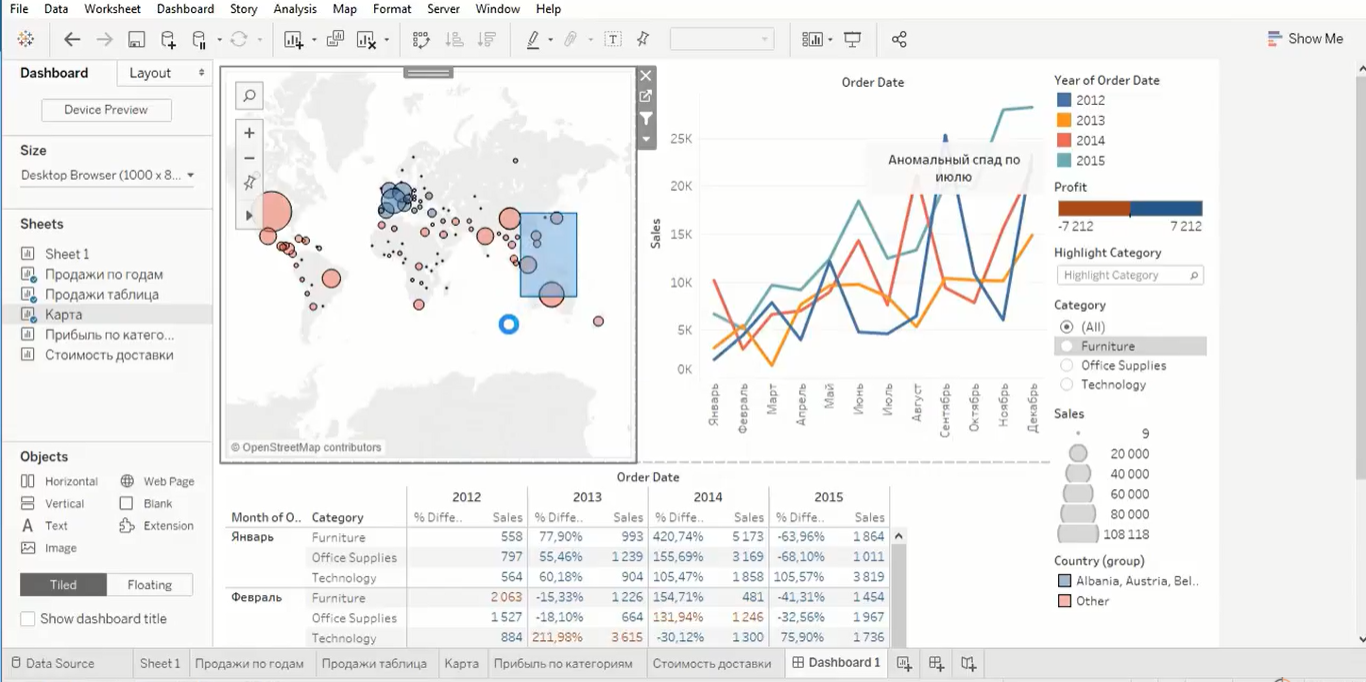Click the Extension object
The height and width of the screenshot is (682, 1366).
pyautogui.click(x=157, y=525)
